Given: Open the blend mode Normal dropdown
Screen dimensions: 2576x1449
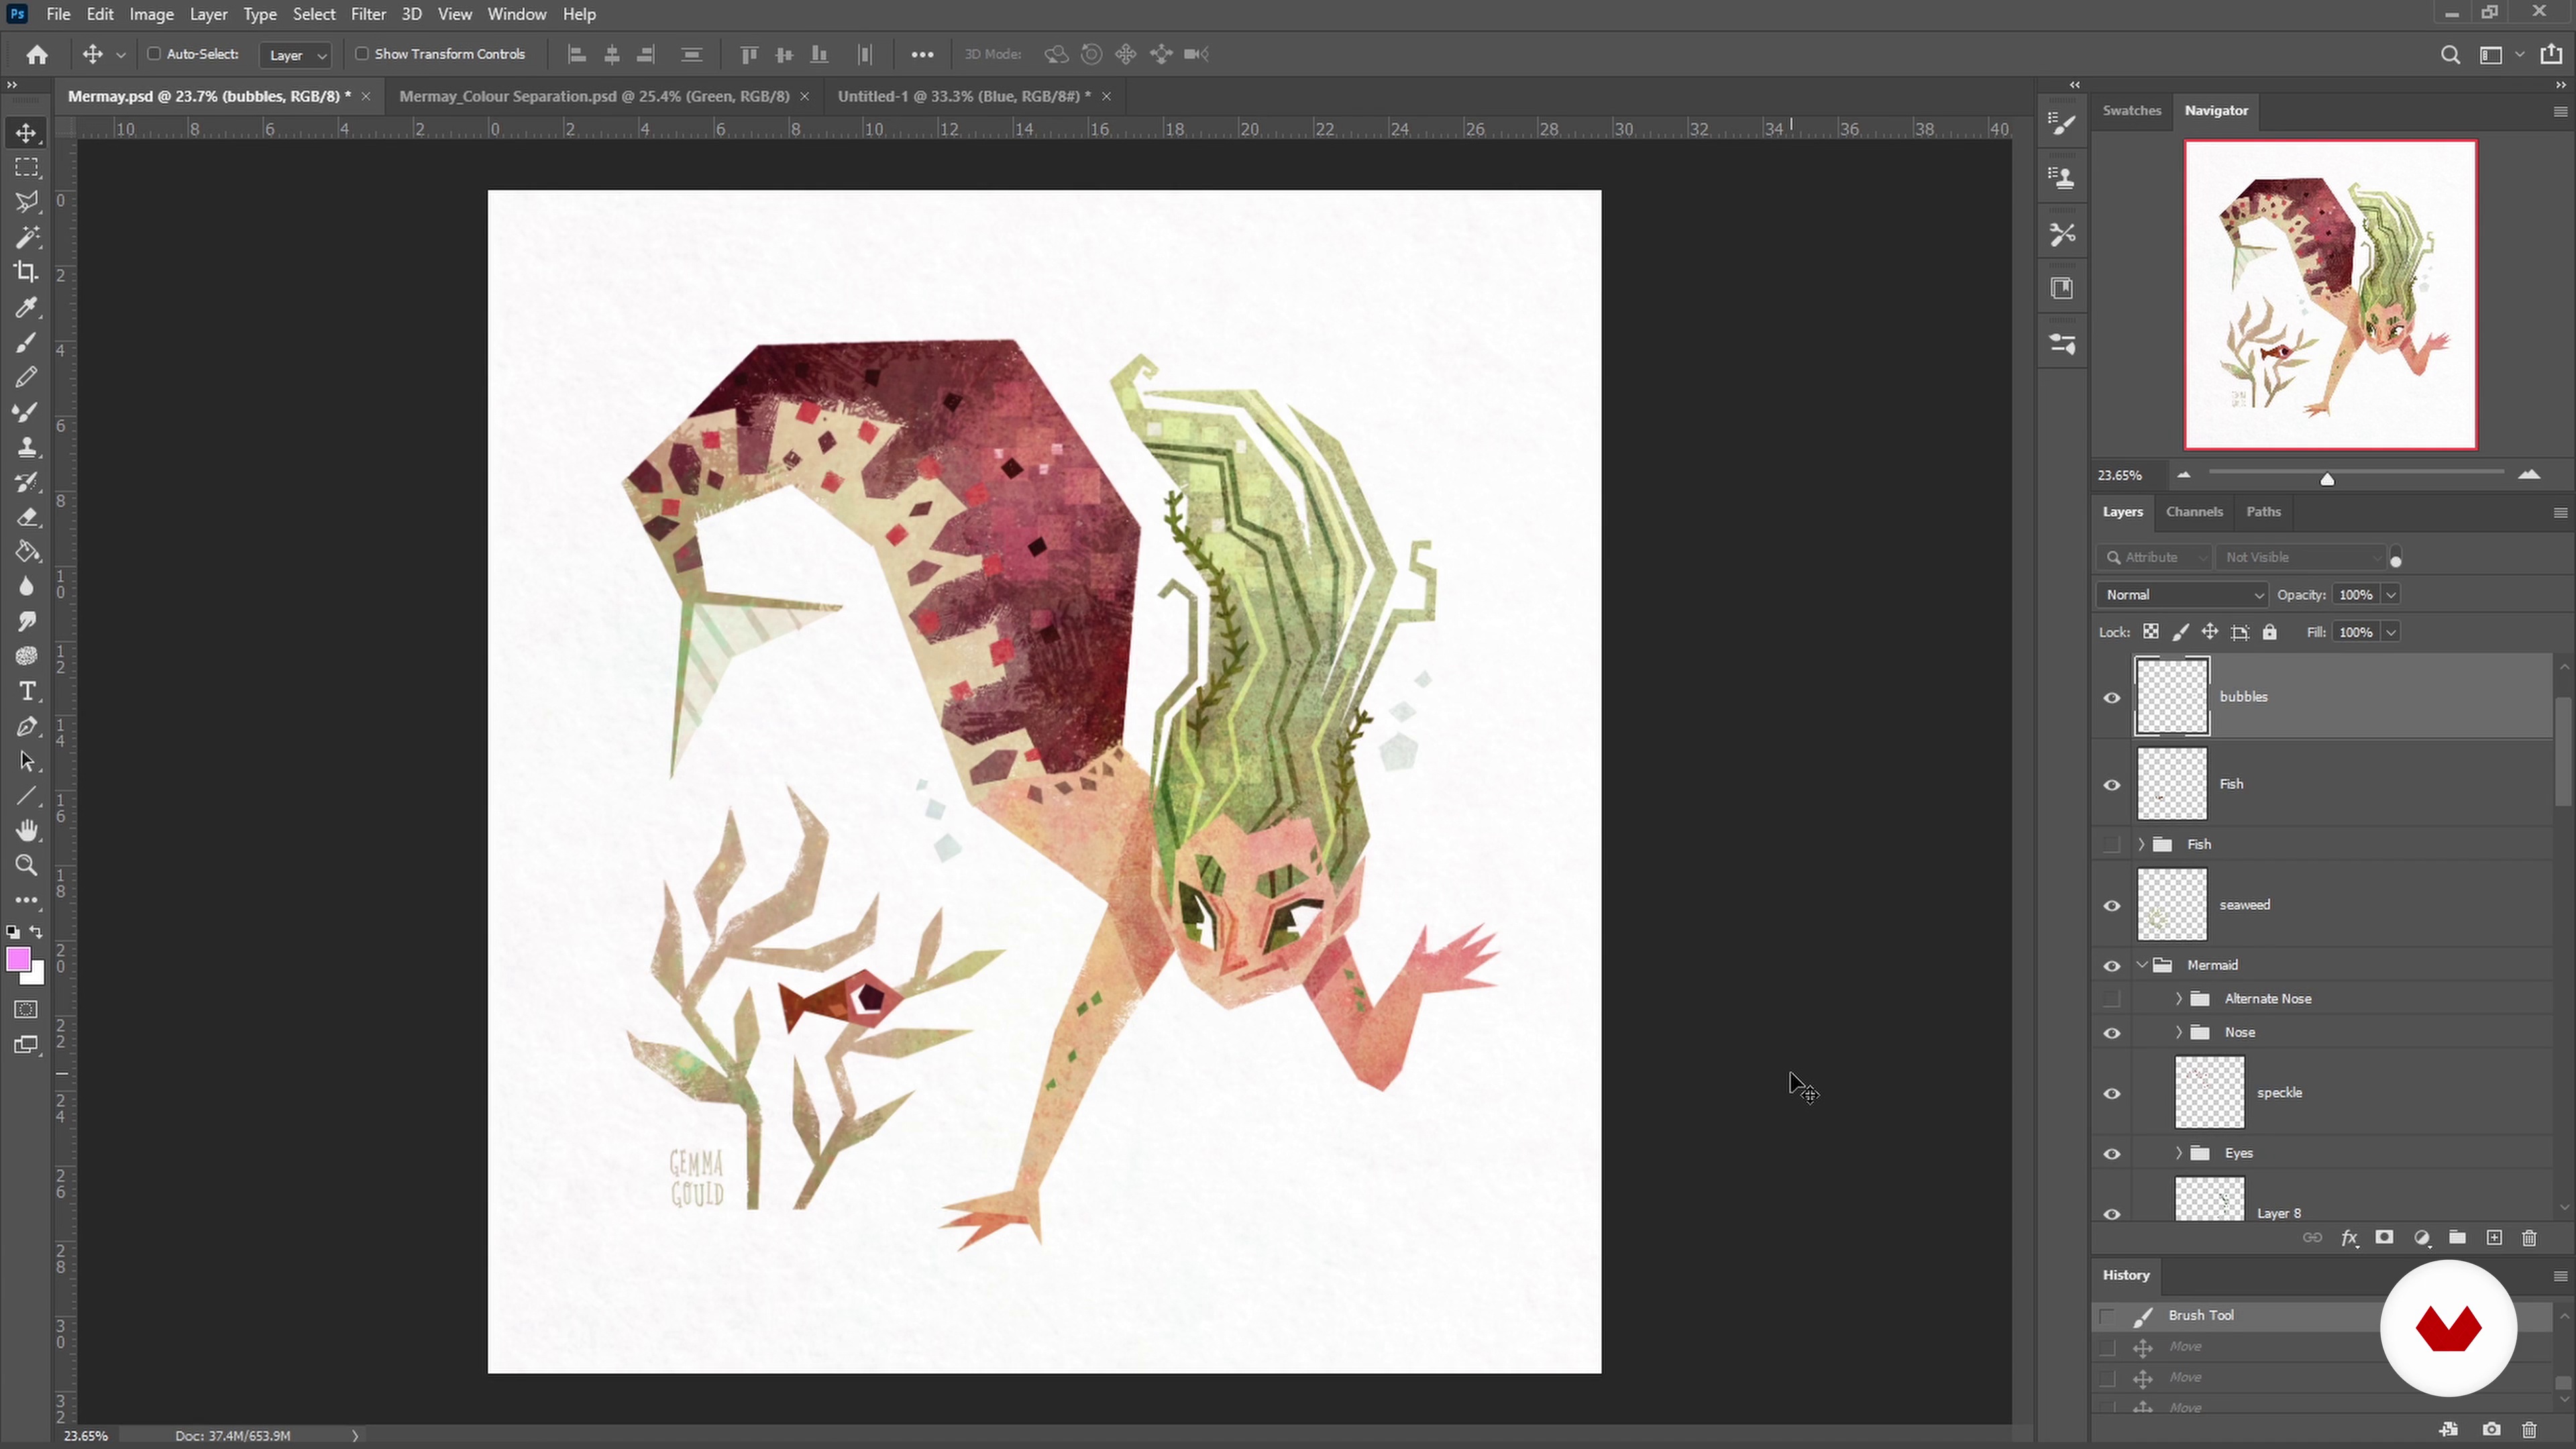Looking at the screenshot, I should [2181, 595].
